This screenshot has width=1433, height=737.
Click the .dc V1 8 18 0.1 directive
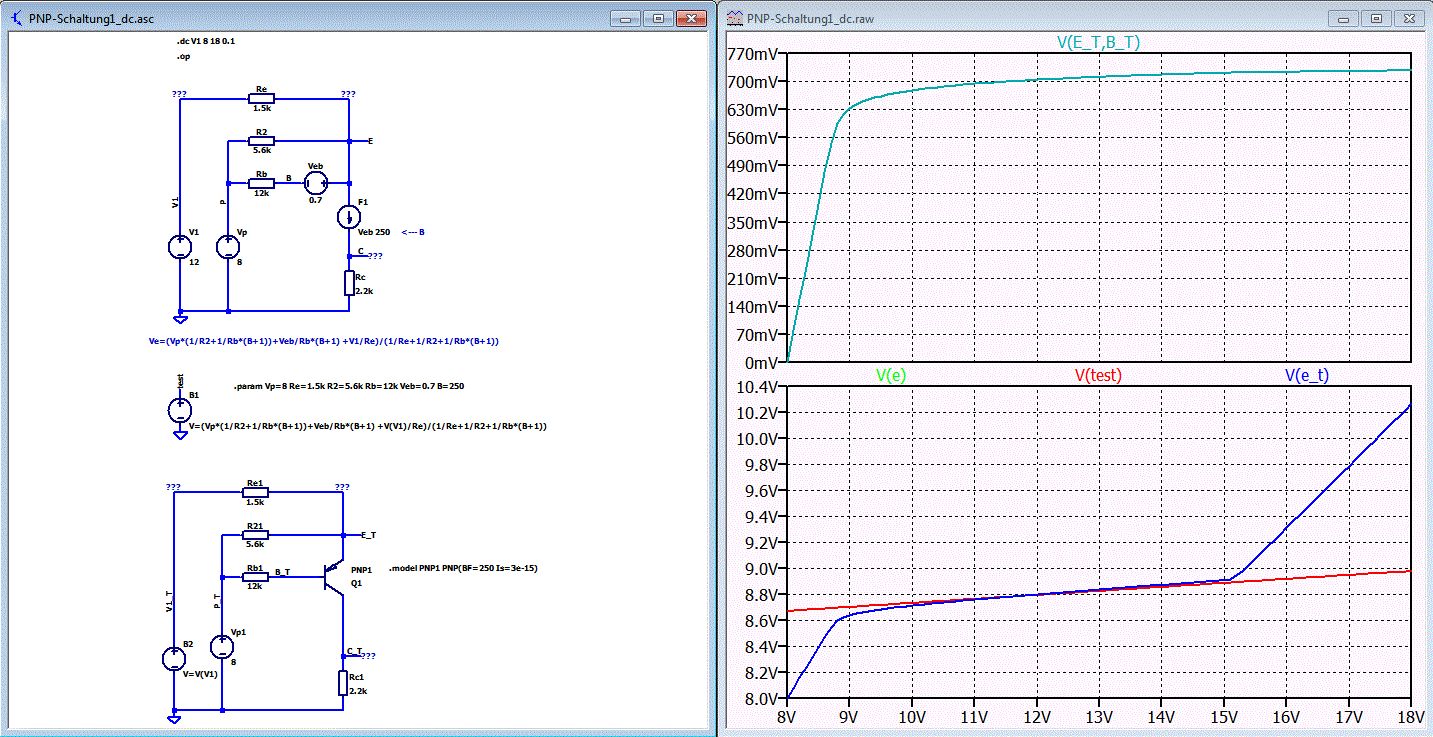tap(205, 41)
